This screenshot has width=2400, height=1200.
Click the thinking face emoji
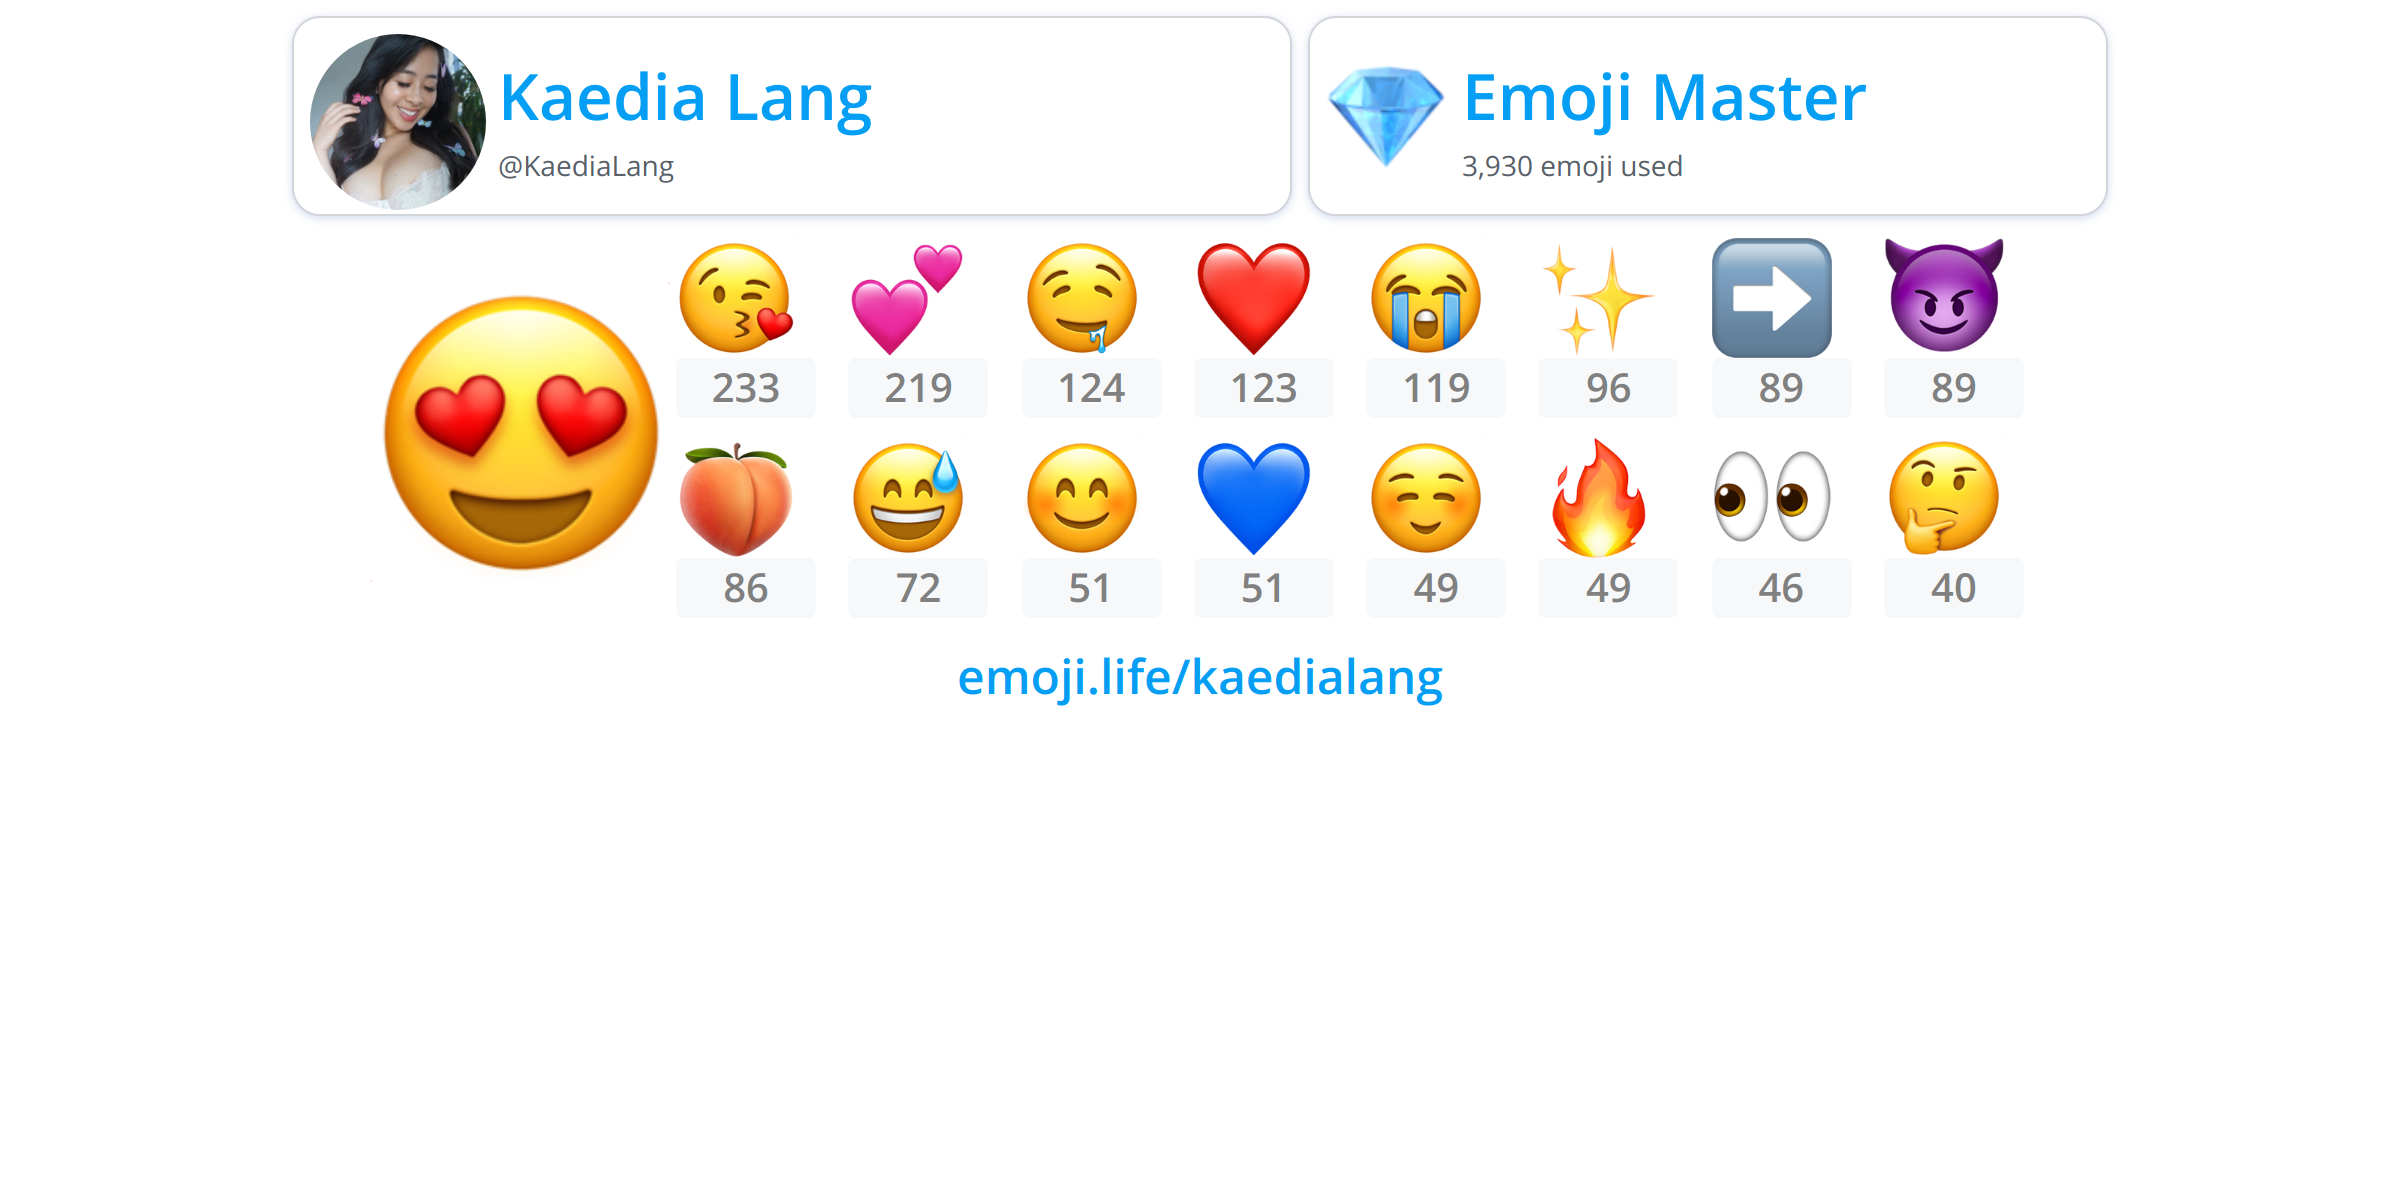point(1944,498)
